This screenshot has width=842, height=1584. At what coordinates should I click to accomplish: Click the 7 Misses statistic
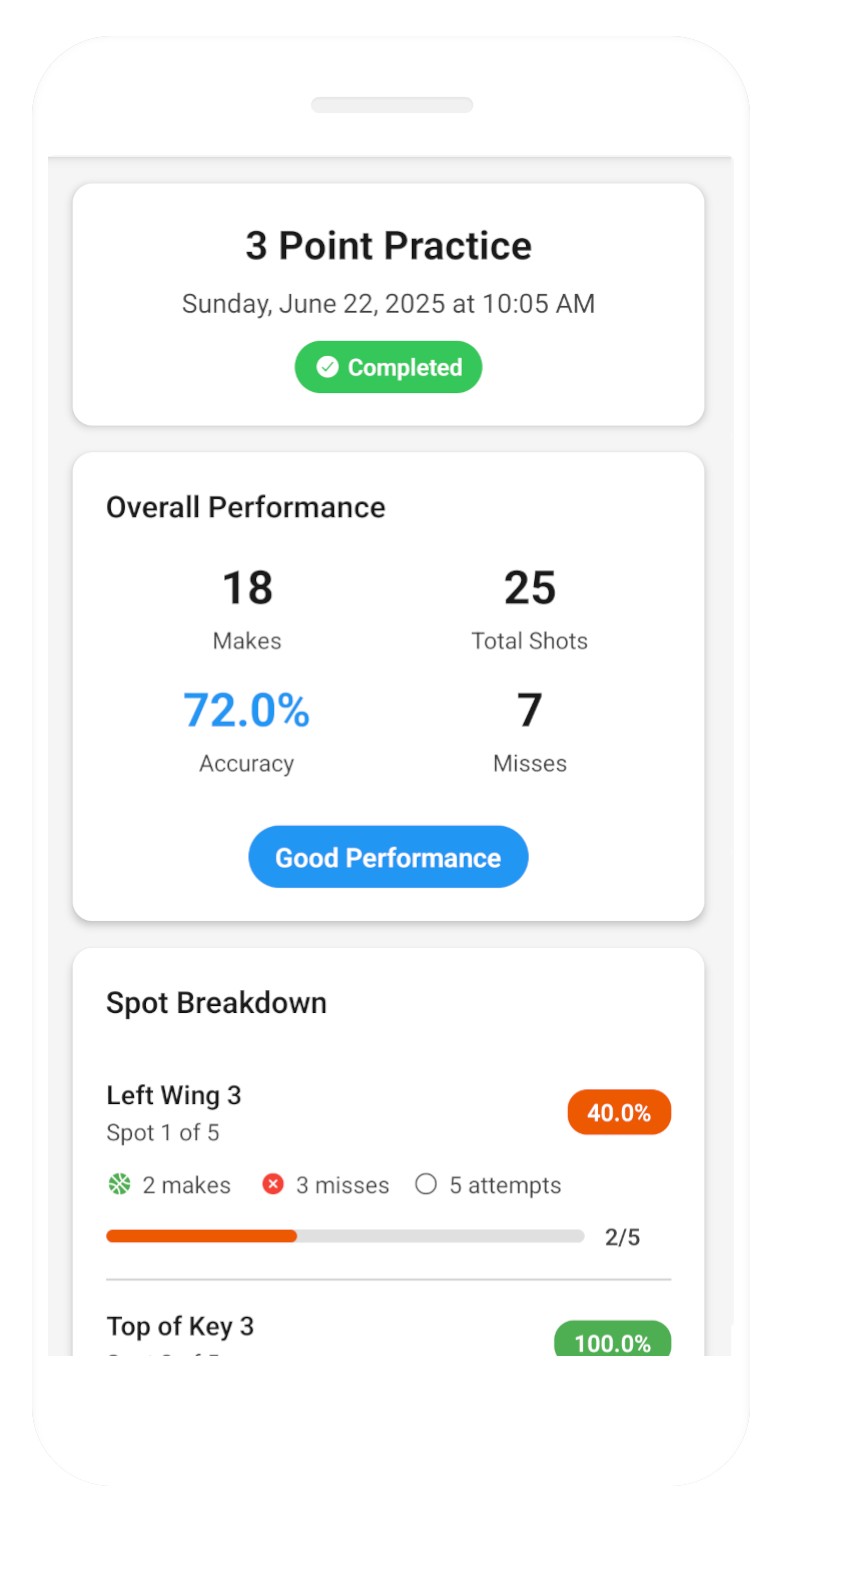coord(529,710)
